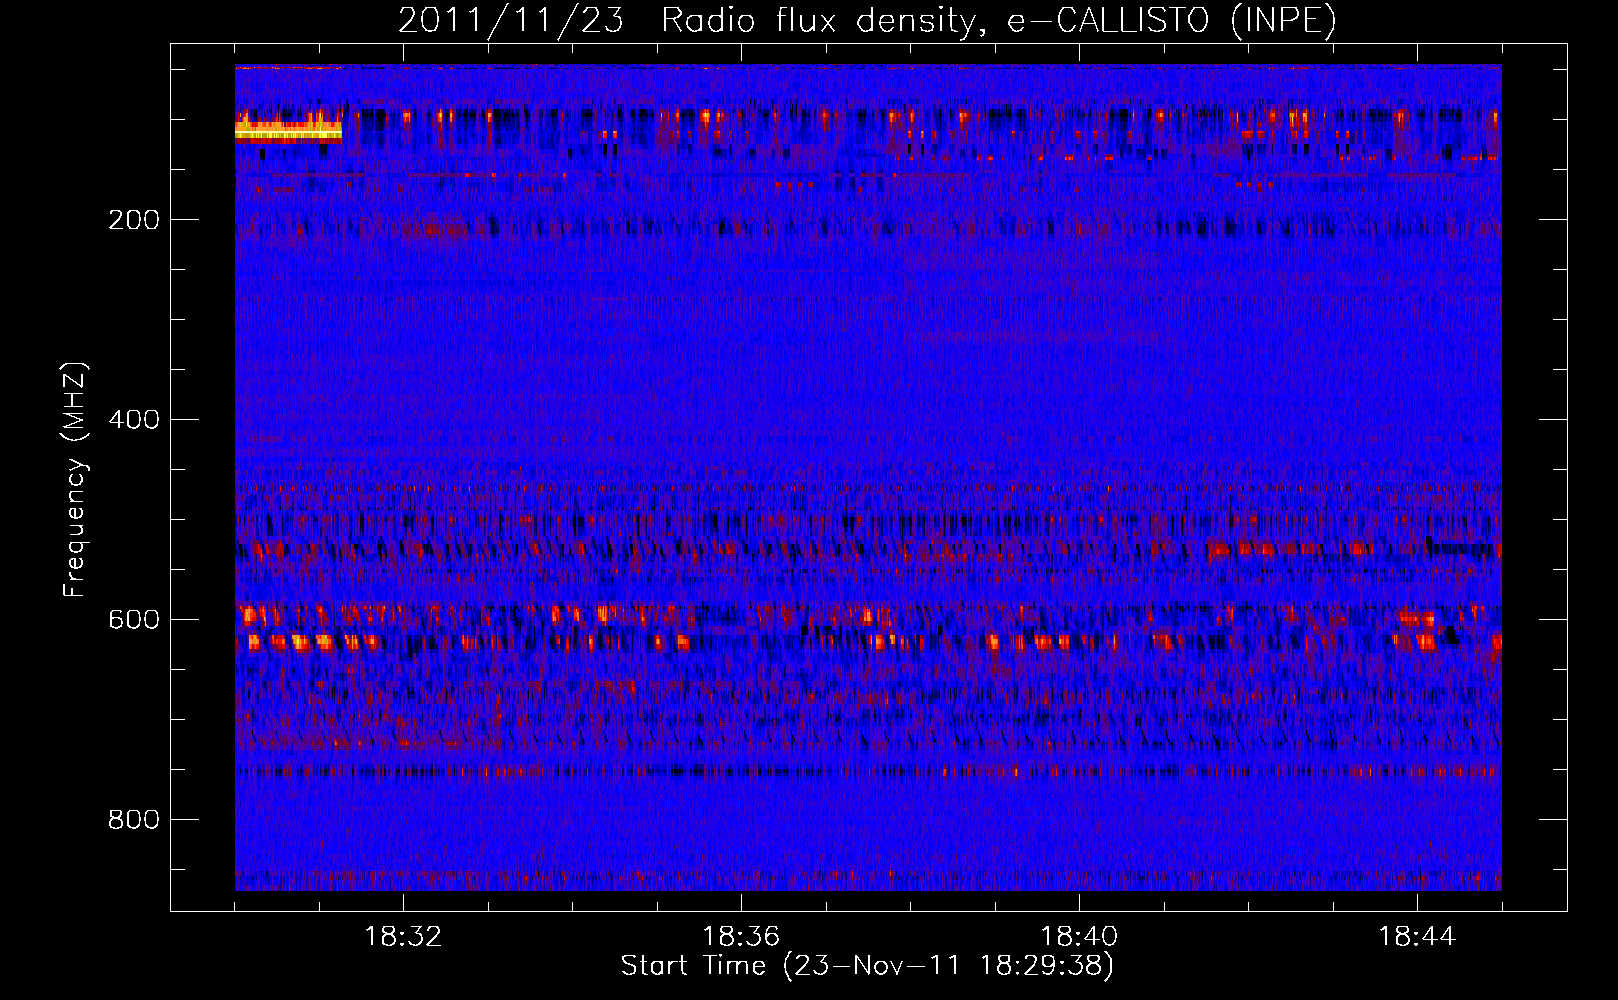Click the "Start Time (23-Nov-11 18:29:38)" label
Viewport: 1618px width, 1000px height.
point(867,966)
